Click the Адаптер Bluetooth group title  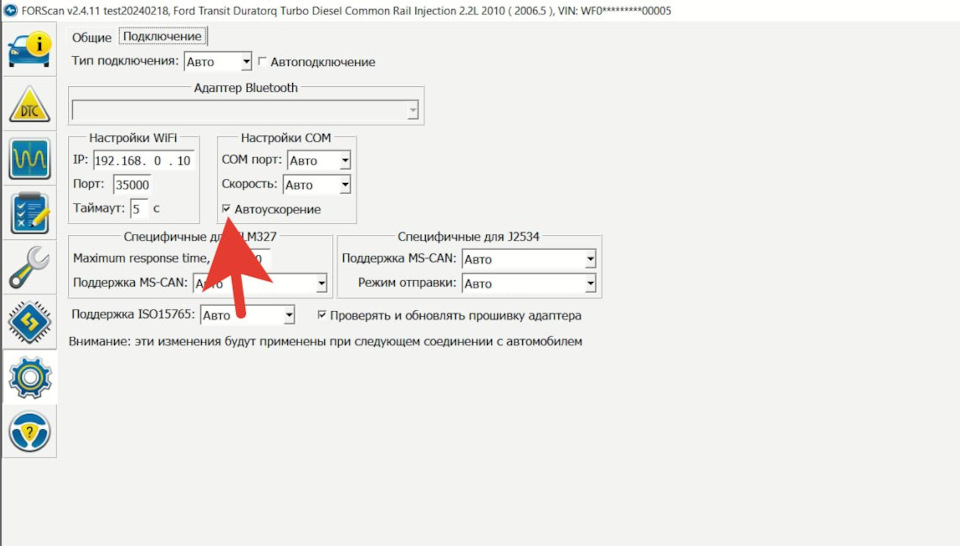click(246, 88)
